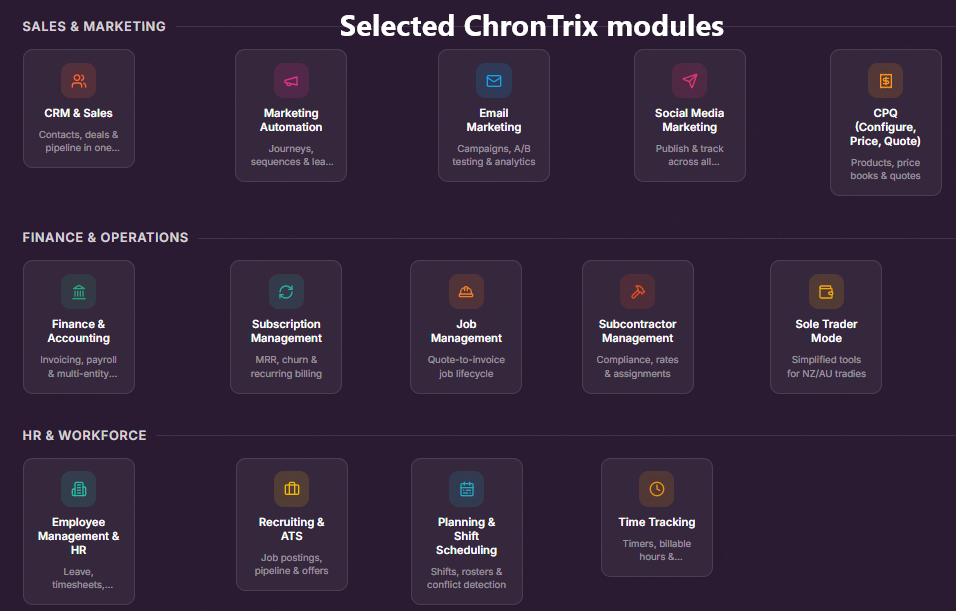
Task: Choose the Social Media Marketing module title
Action: click(x=690, y=120)
